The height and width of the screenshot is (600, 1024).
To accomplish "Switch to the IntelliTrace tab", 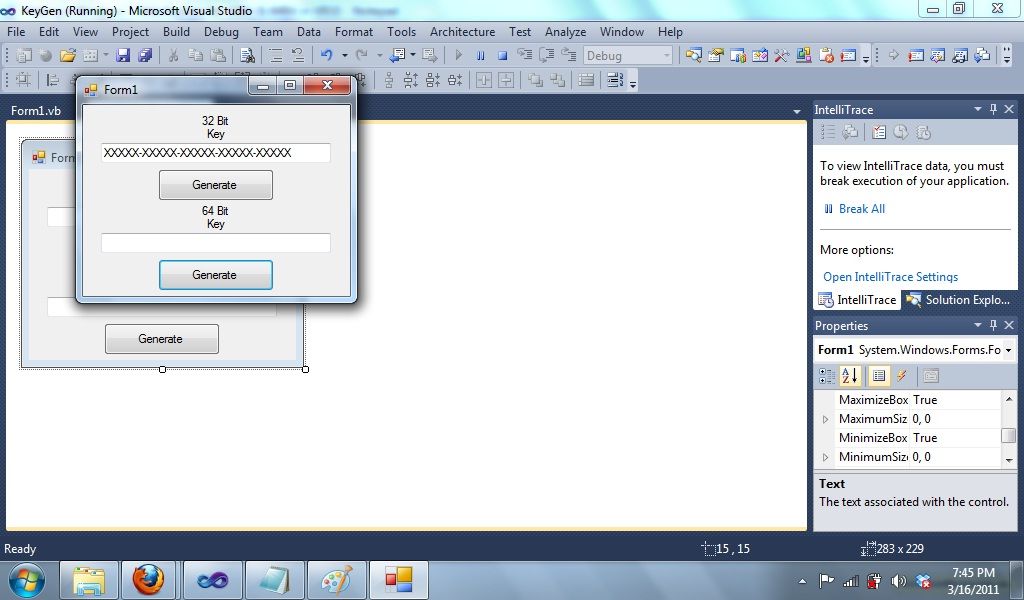I will pos(857,300).
